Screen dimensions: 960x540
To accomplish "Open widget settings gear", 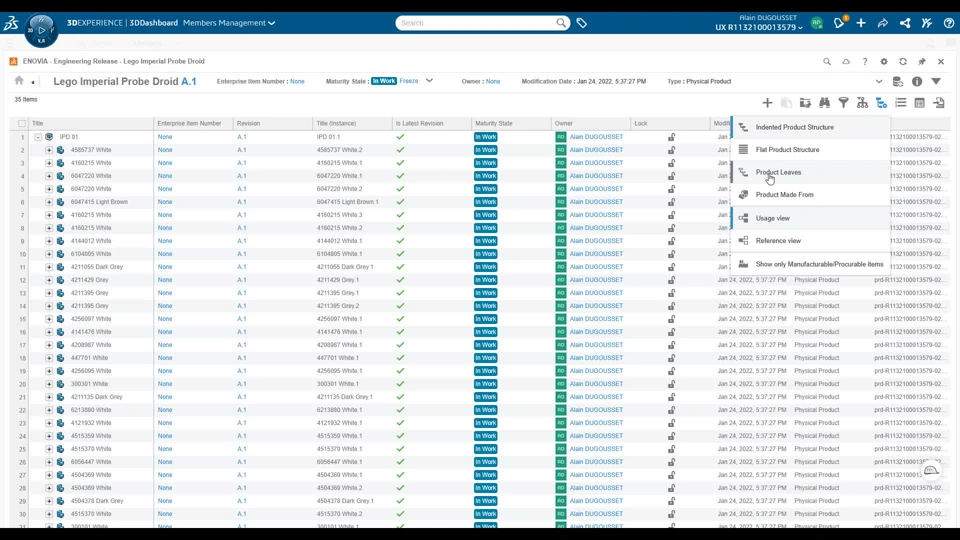I will coord(883,61).
